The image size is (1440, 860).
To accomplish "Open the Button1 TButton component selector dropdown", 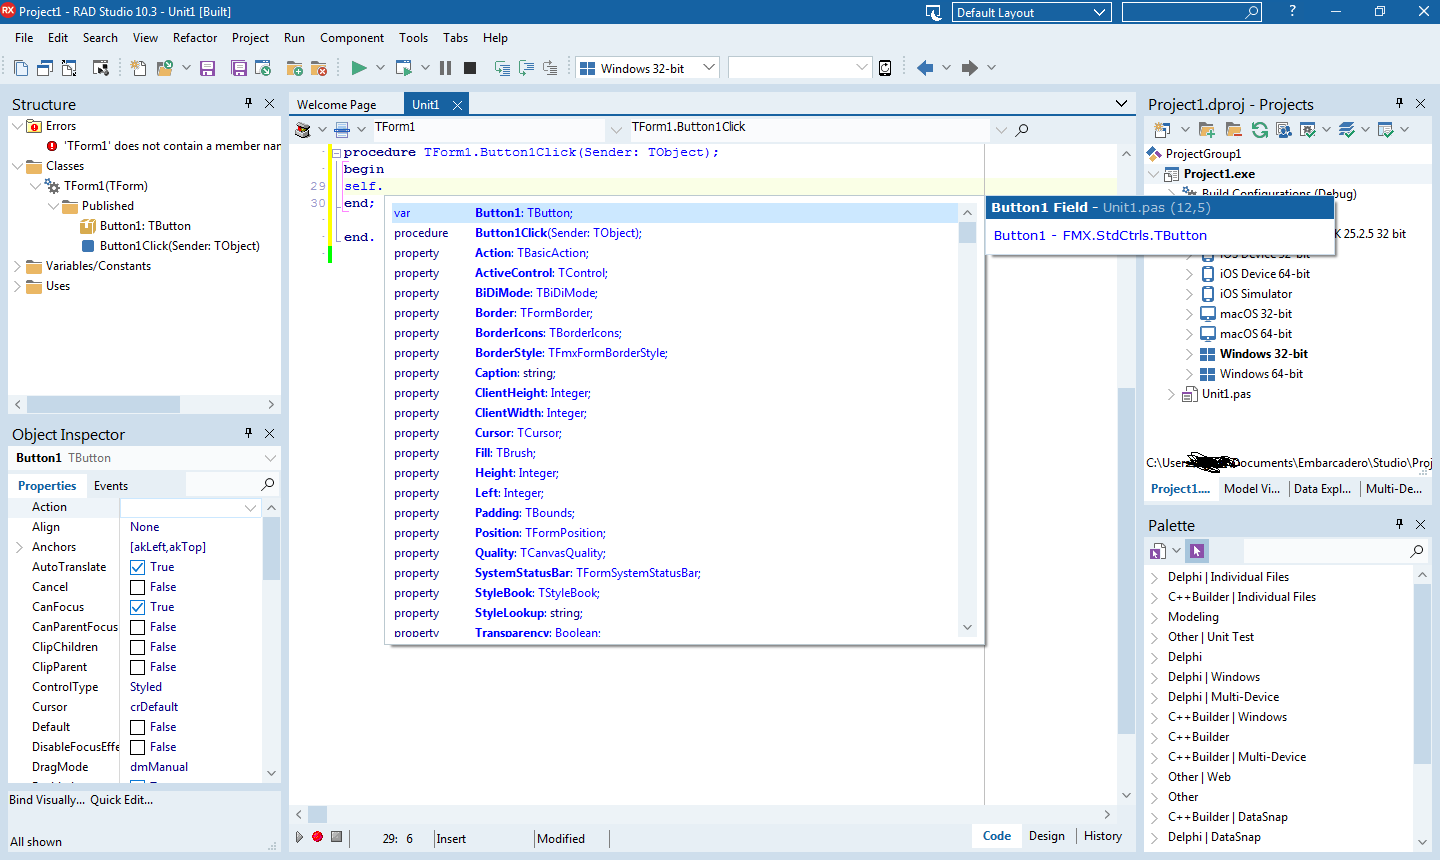I will tap(269, 458).
